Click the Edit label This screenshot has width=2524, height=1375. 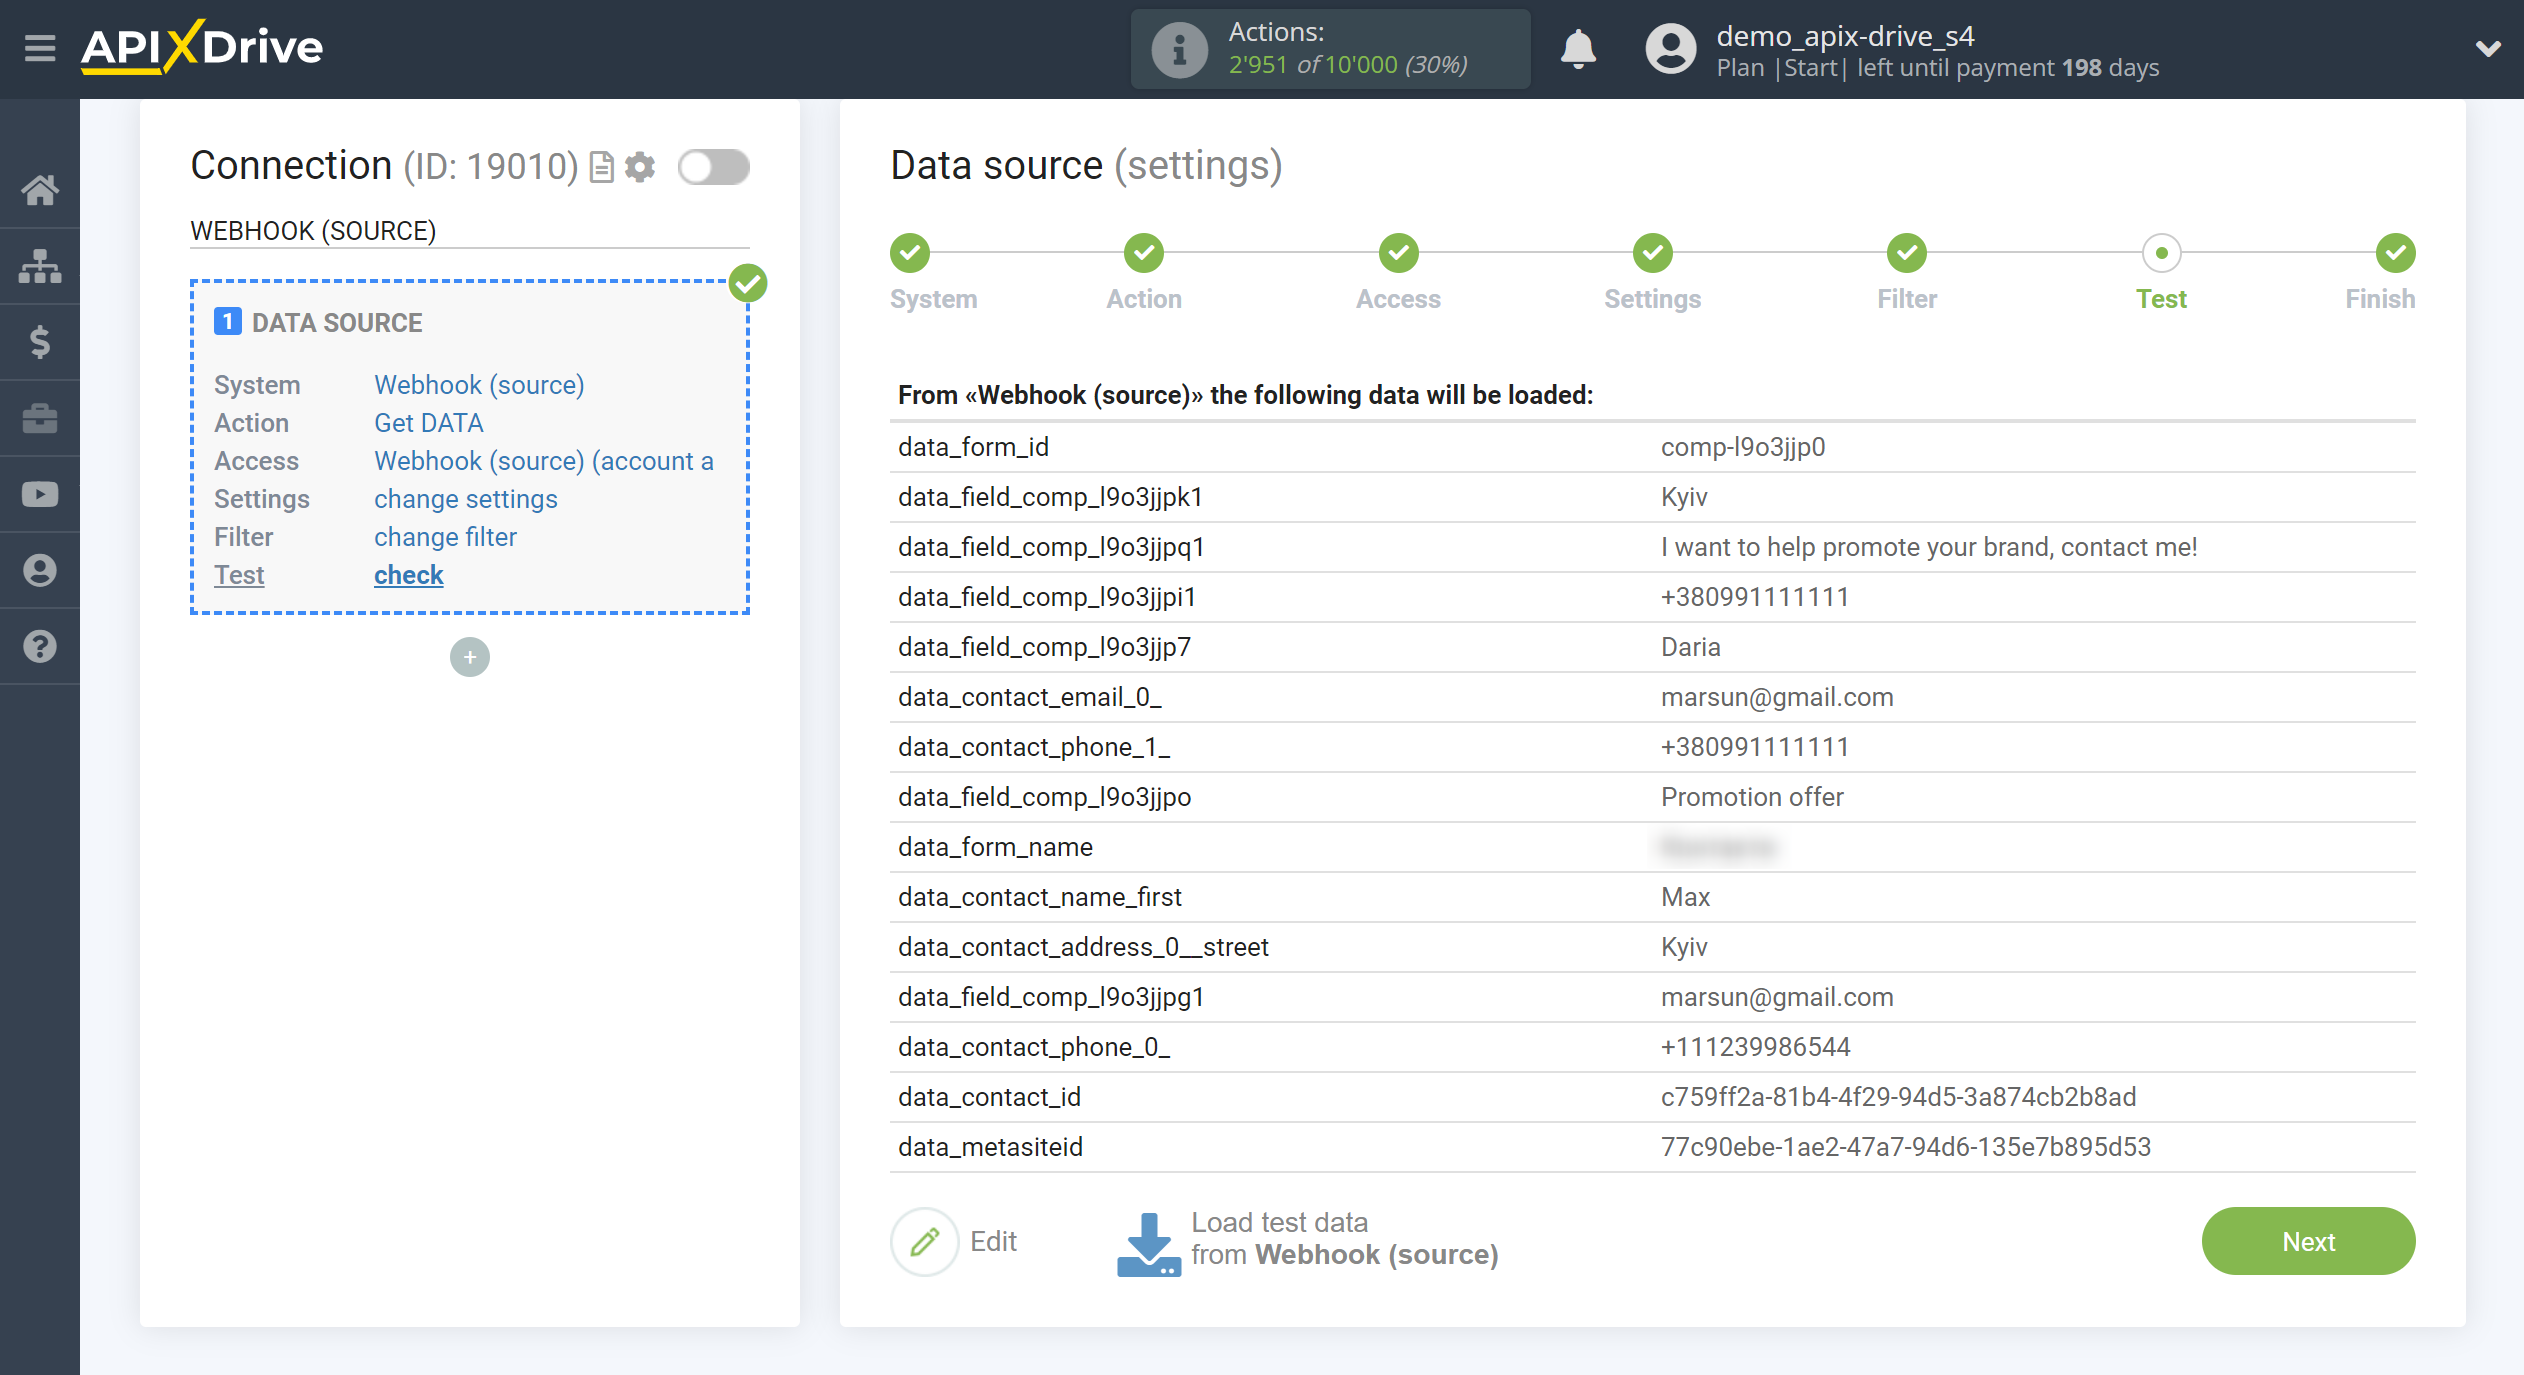[993, 1241]
